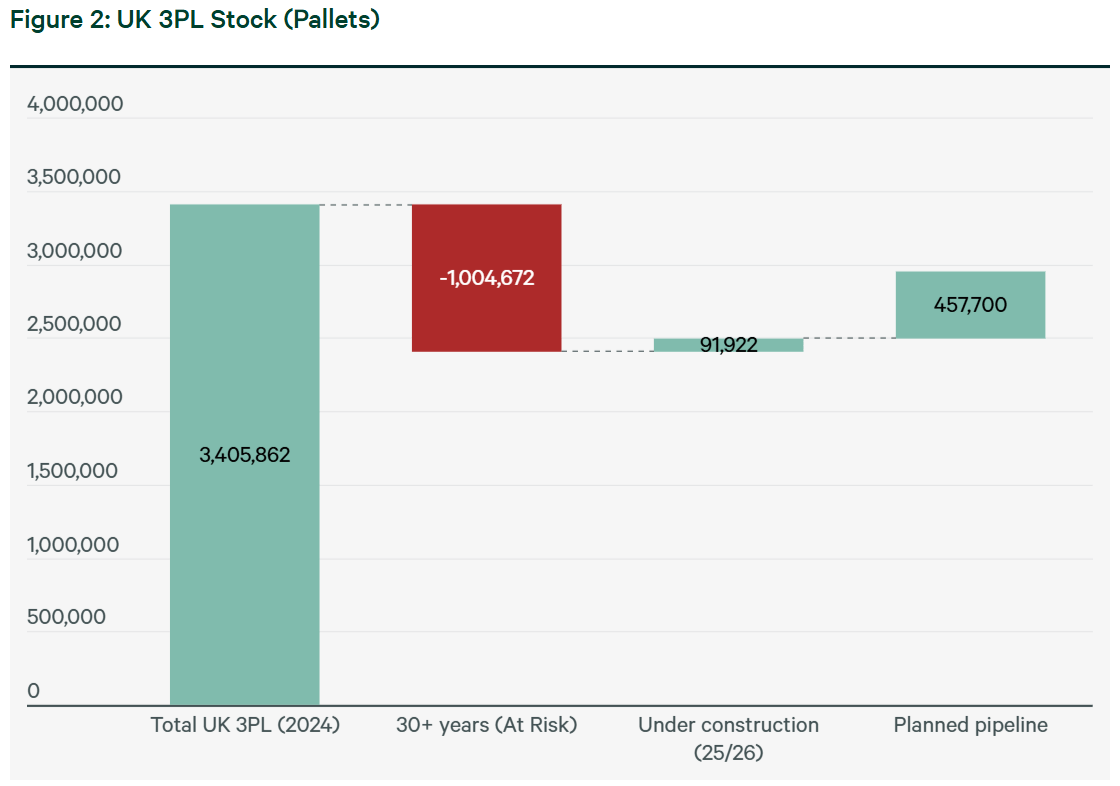Click the 457,700 data label
Viewport: 1120px width, 786px height.
pos(970,304)
